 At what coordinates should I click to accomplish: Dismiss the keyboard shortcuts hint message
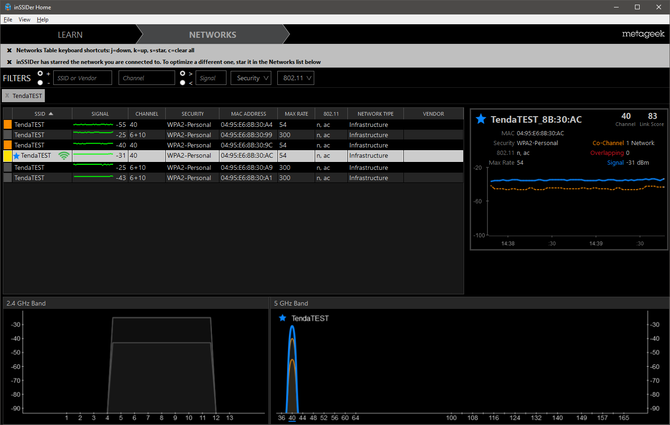[9, 50]
